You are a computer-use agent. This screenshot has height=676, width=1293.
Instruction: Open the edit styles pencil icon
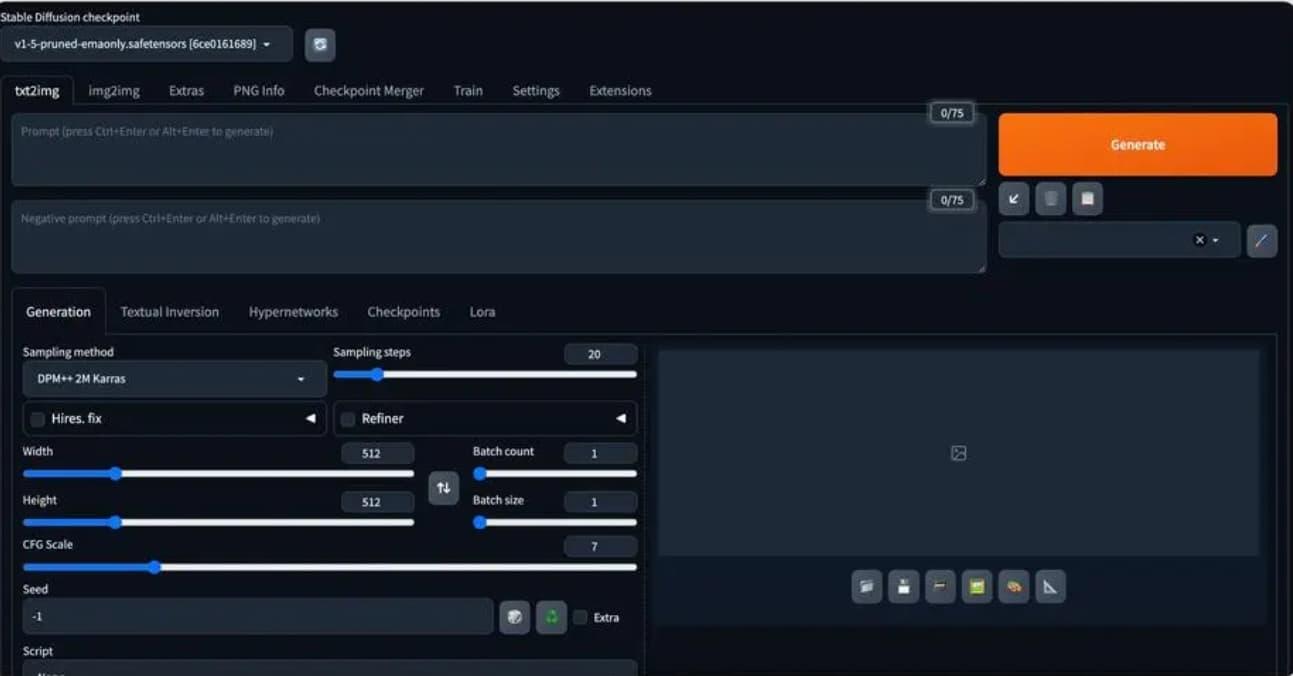tap(1261, 240)
